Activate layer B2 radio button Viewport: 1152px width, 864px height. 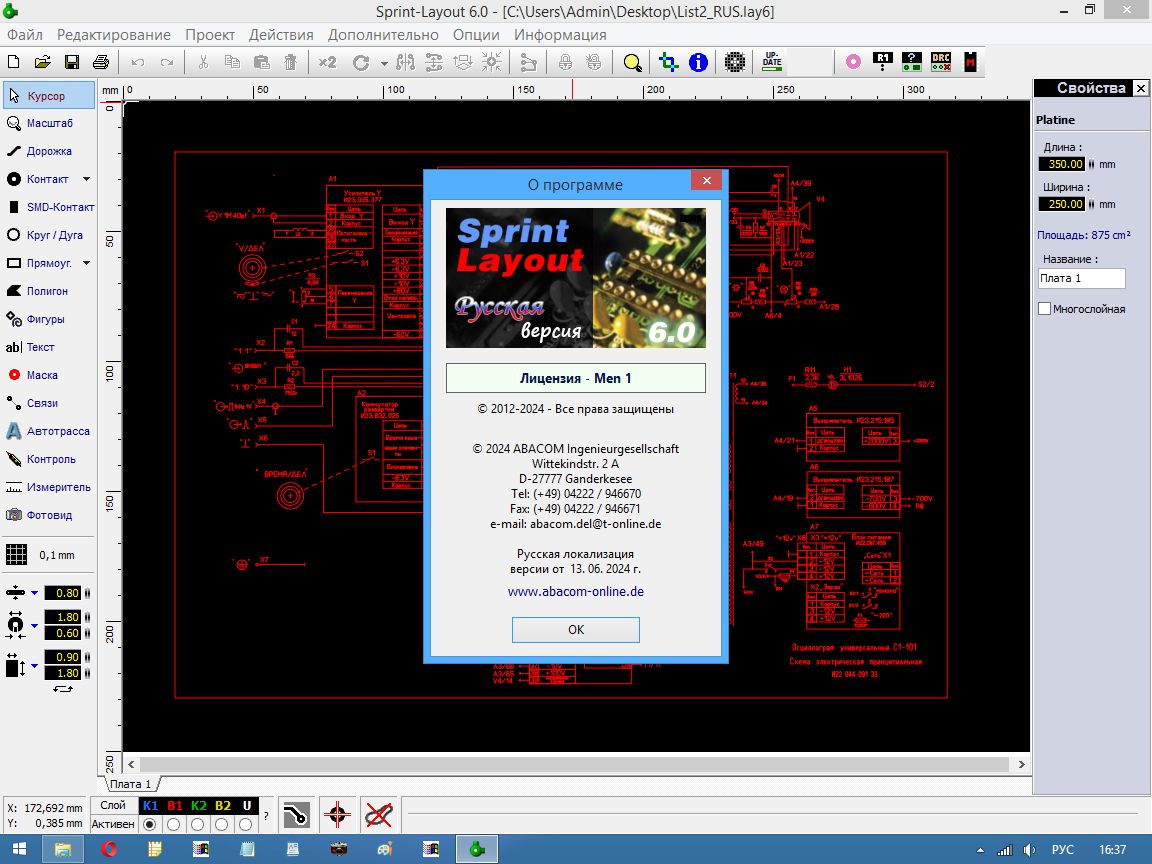[x=222, y=824]
